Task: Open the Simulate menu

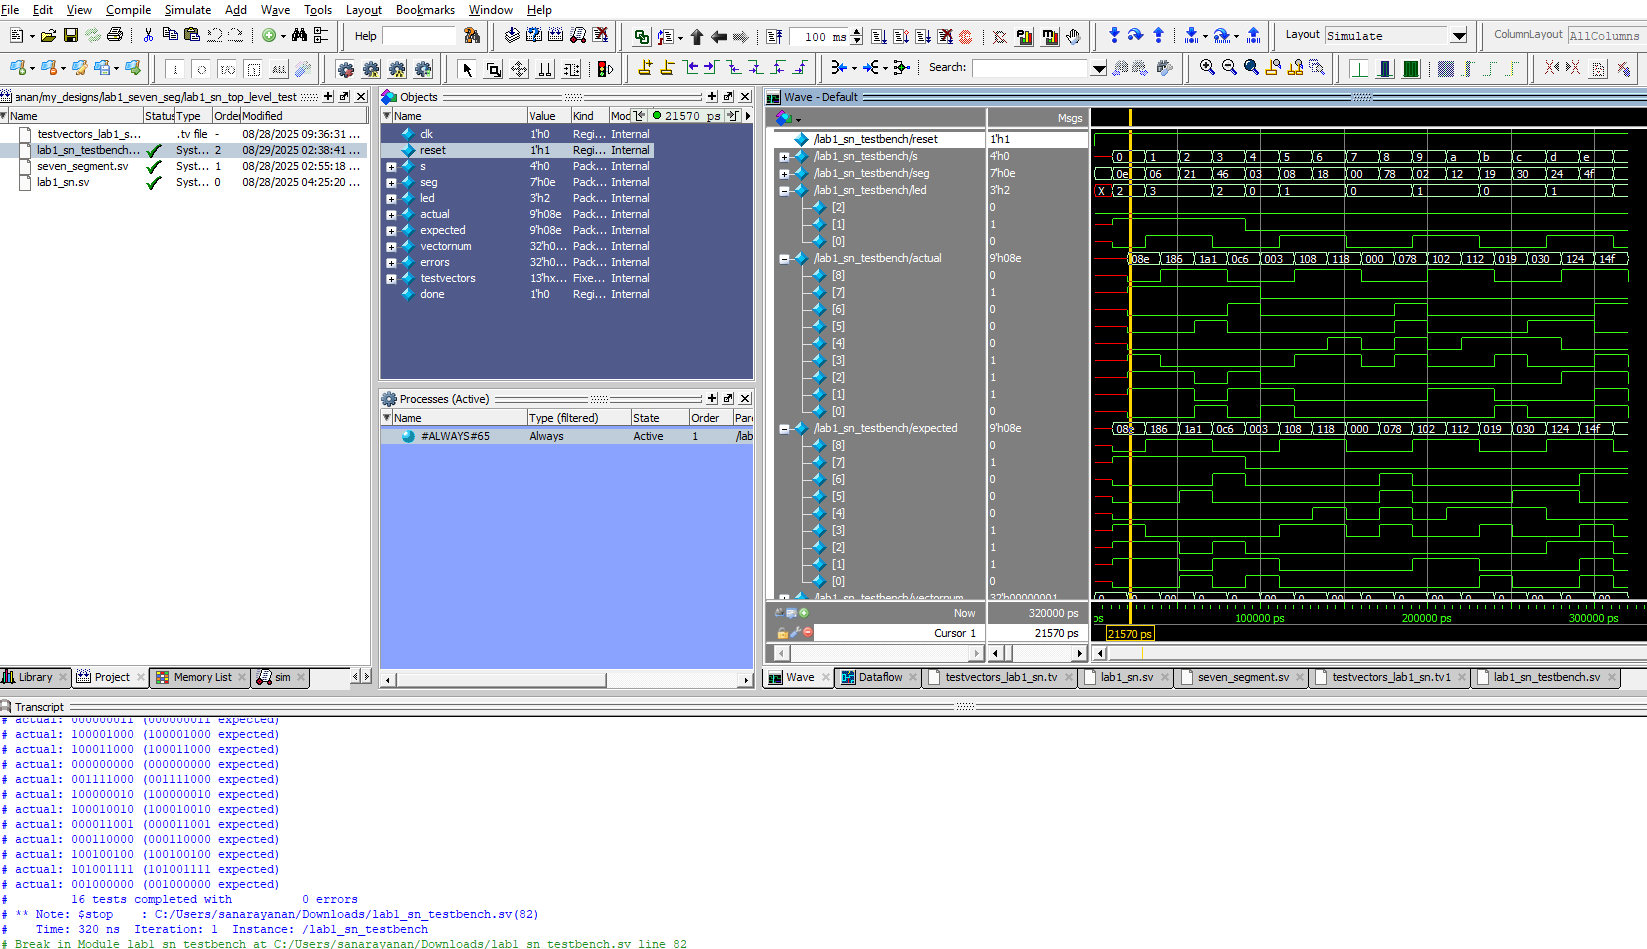Action: click(187, 10)
